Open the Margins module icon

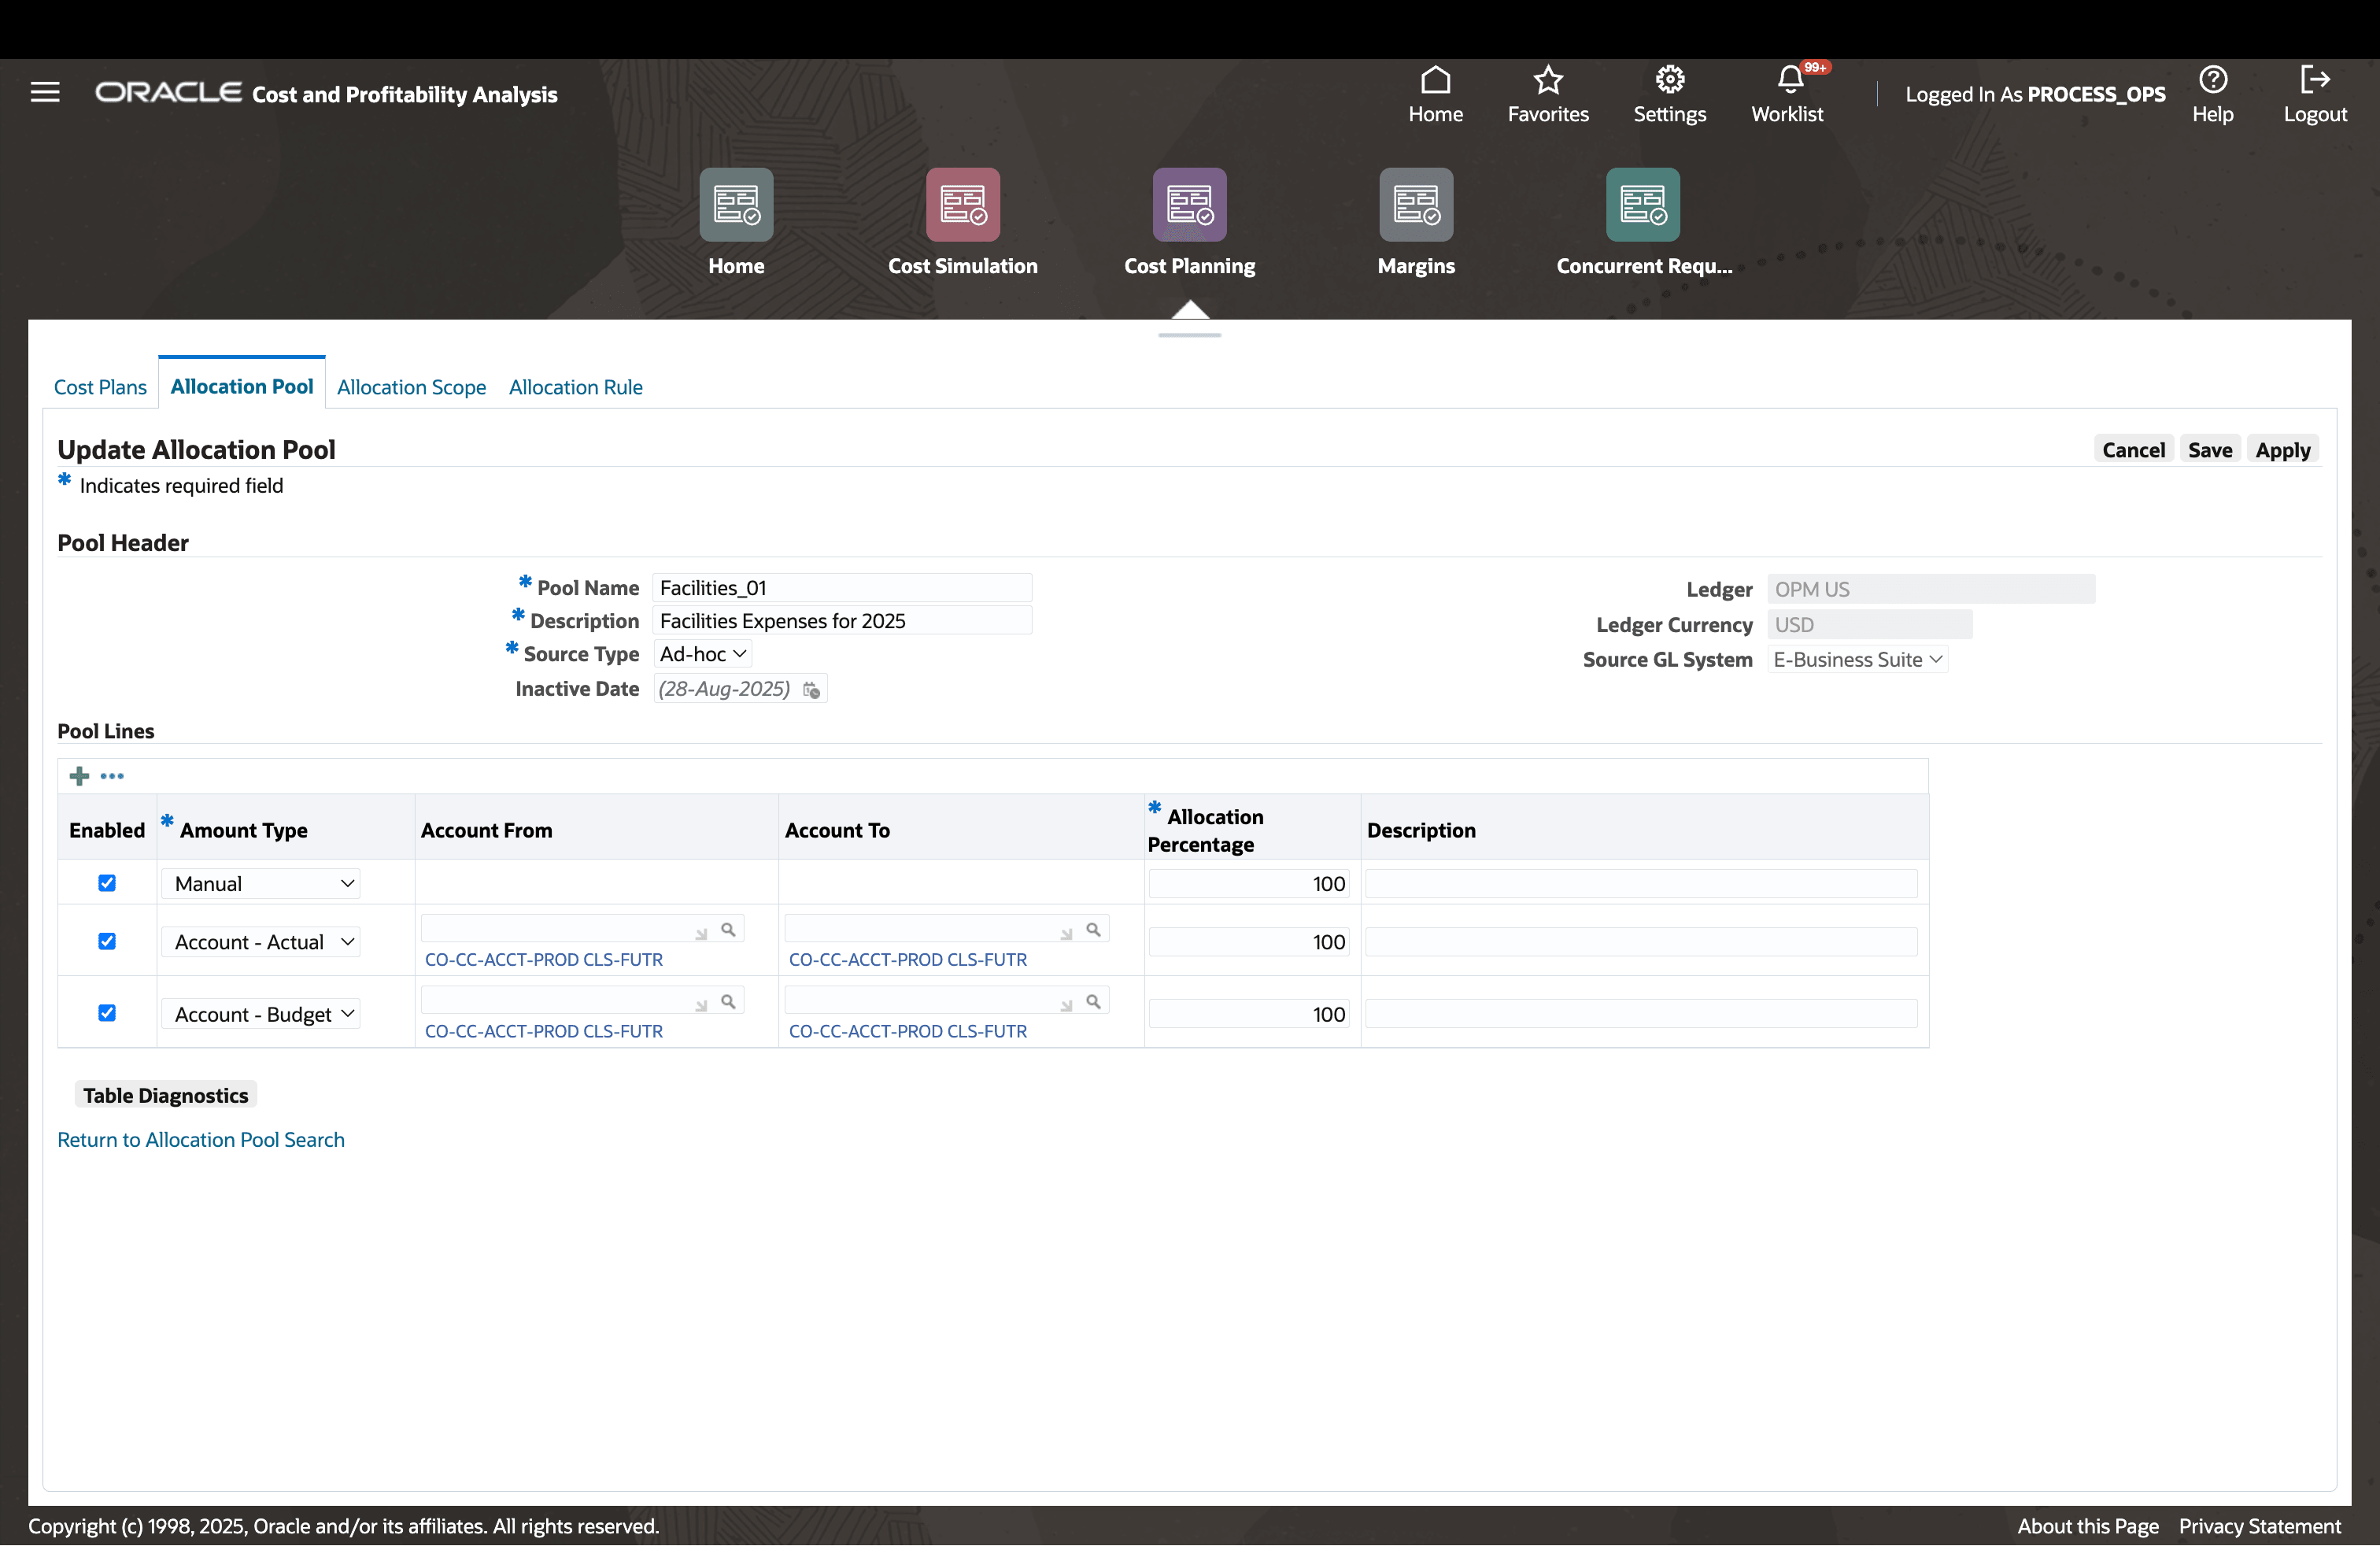[1415, 205]
